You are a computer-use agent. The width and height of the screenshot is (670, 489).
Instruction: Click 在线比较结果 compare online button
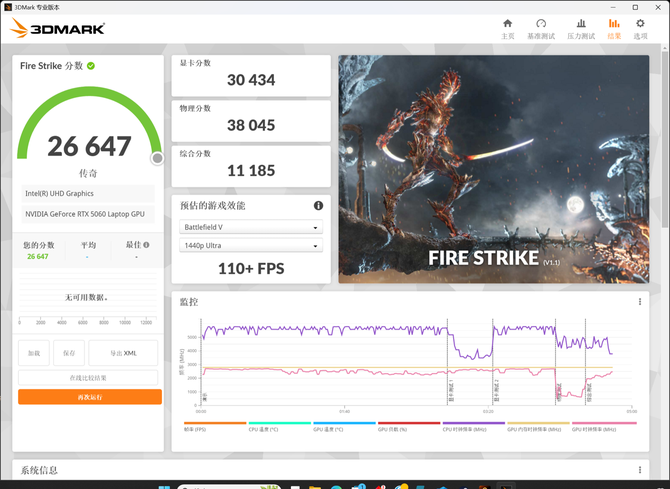89,377
